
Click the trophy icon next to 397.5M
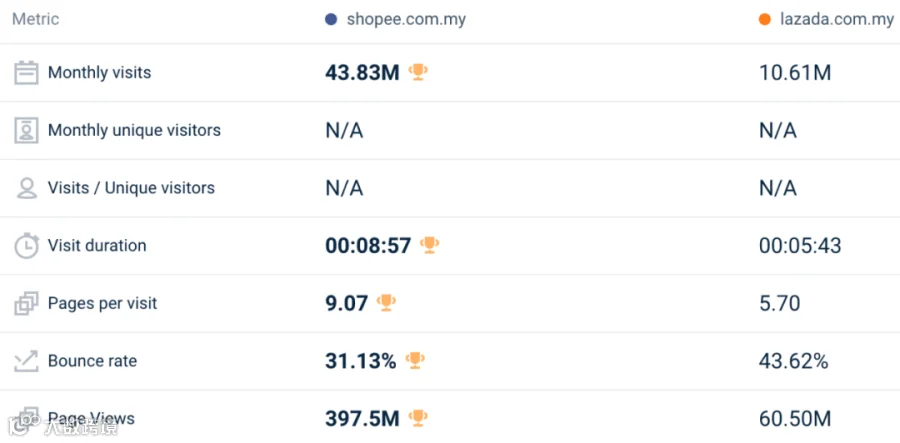click(418, 418)
